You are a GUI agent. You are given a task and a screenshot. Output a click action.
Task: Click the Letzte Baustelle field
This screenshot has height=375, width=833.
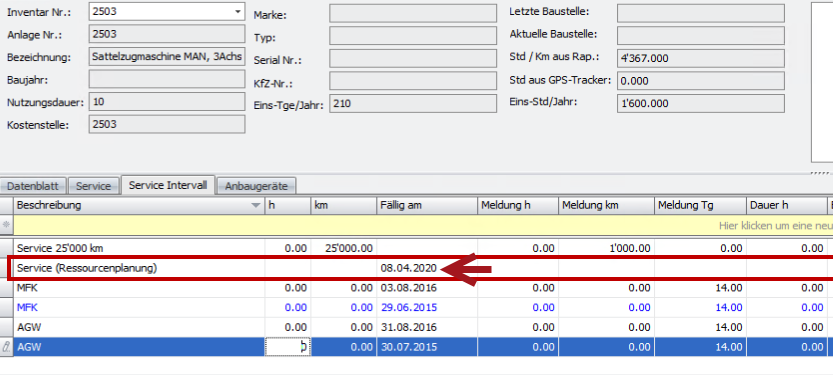click(701, 13)
